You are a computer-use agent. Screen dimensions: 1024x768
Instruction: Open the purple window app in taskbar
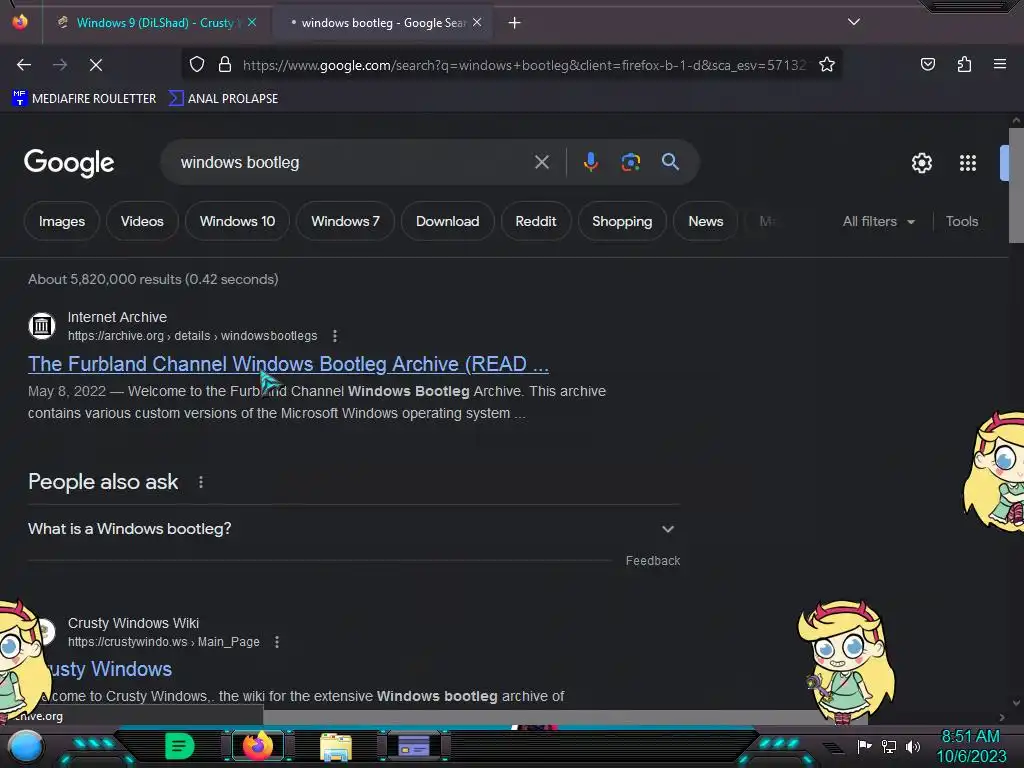tap(413, 746)
